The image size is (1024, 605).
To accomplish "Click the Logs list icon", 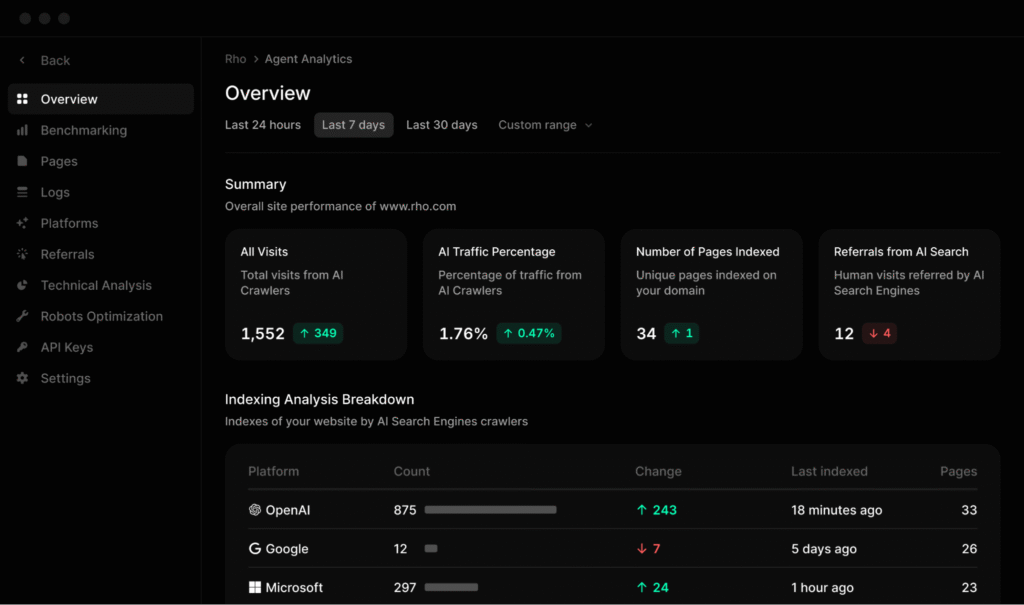I will point(22,192).
